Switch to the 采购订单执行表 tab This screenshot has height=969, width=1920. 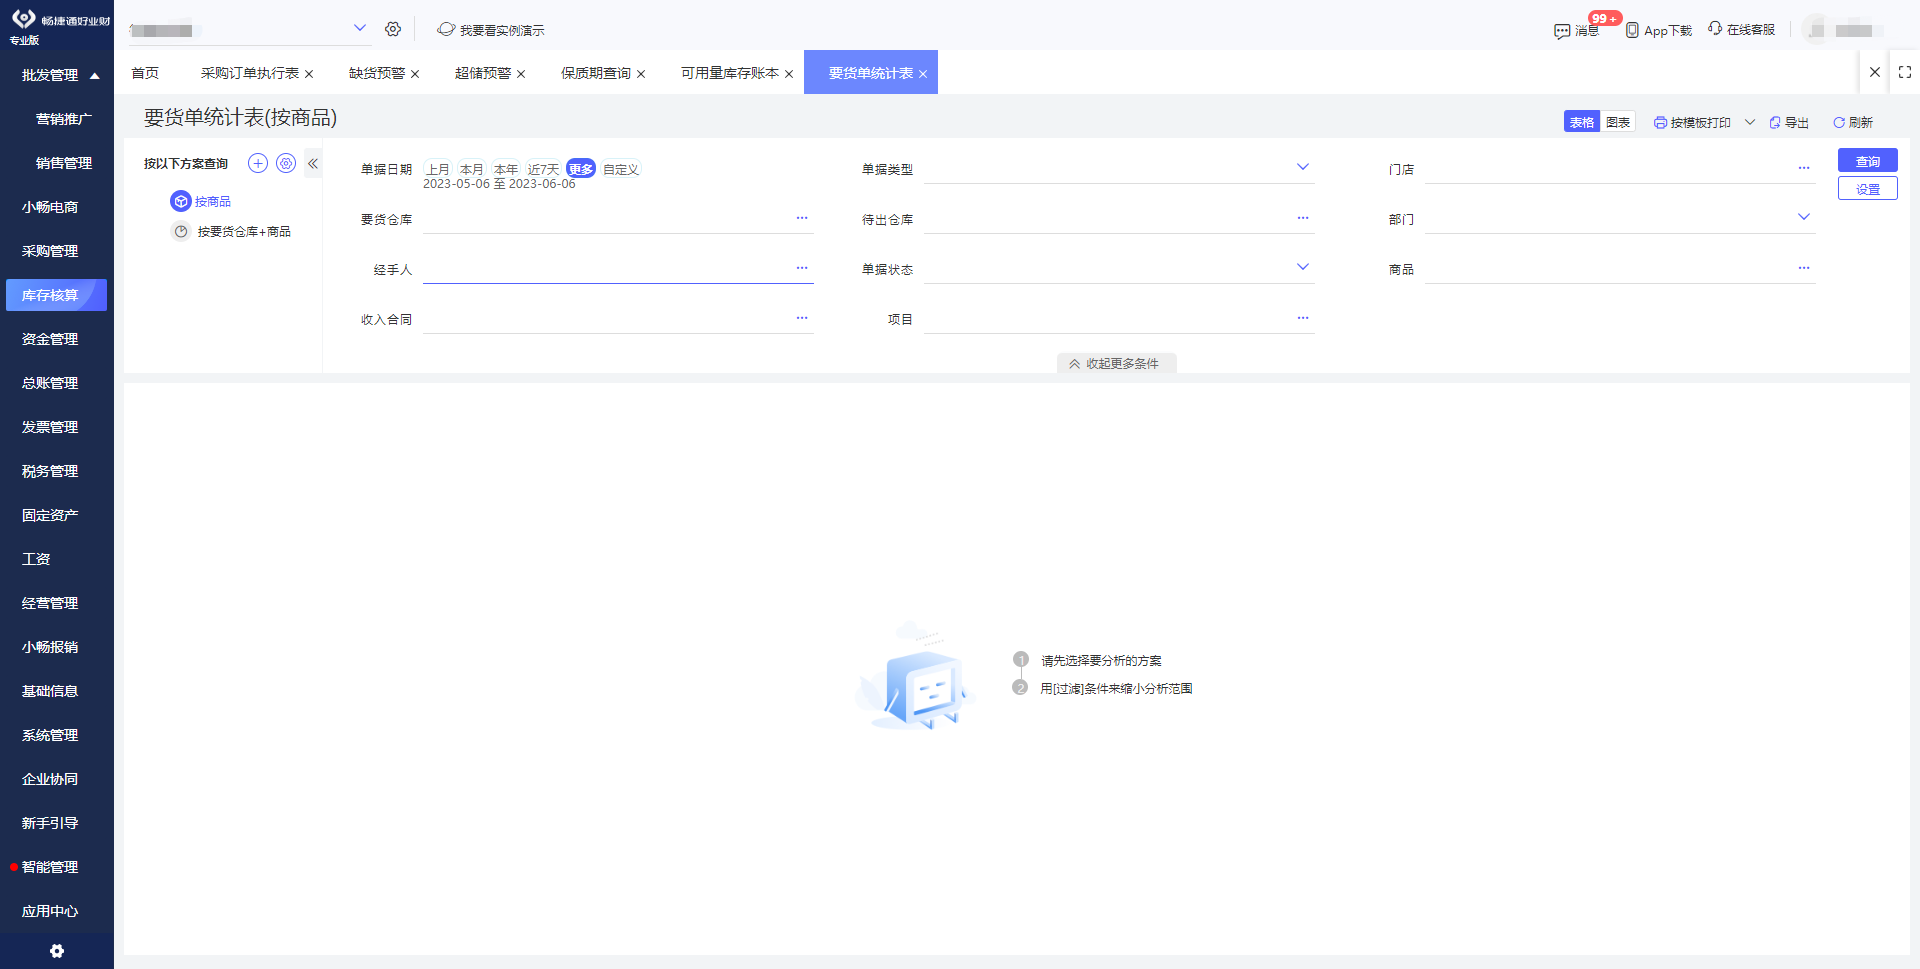250,73
